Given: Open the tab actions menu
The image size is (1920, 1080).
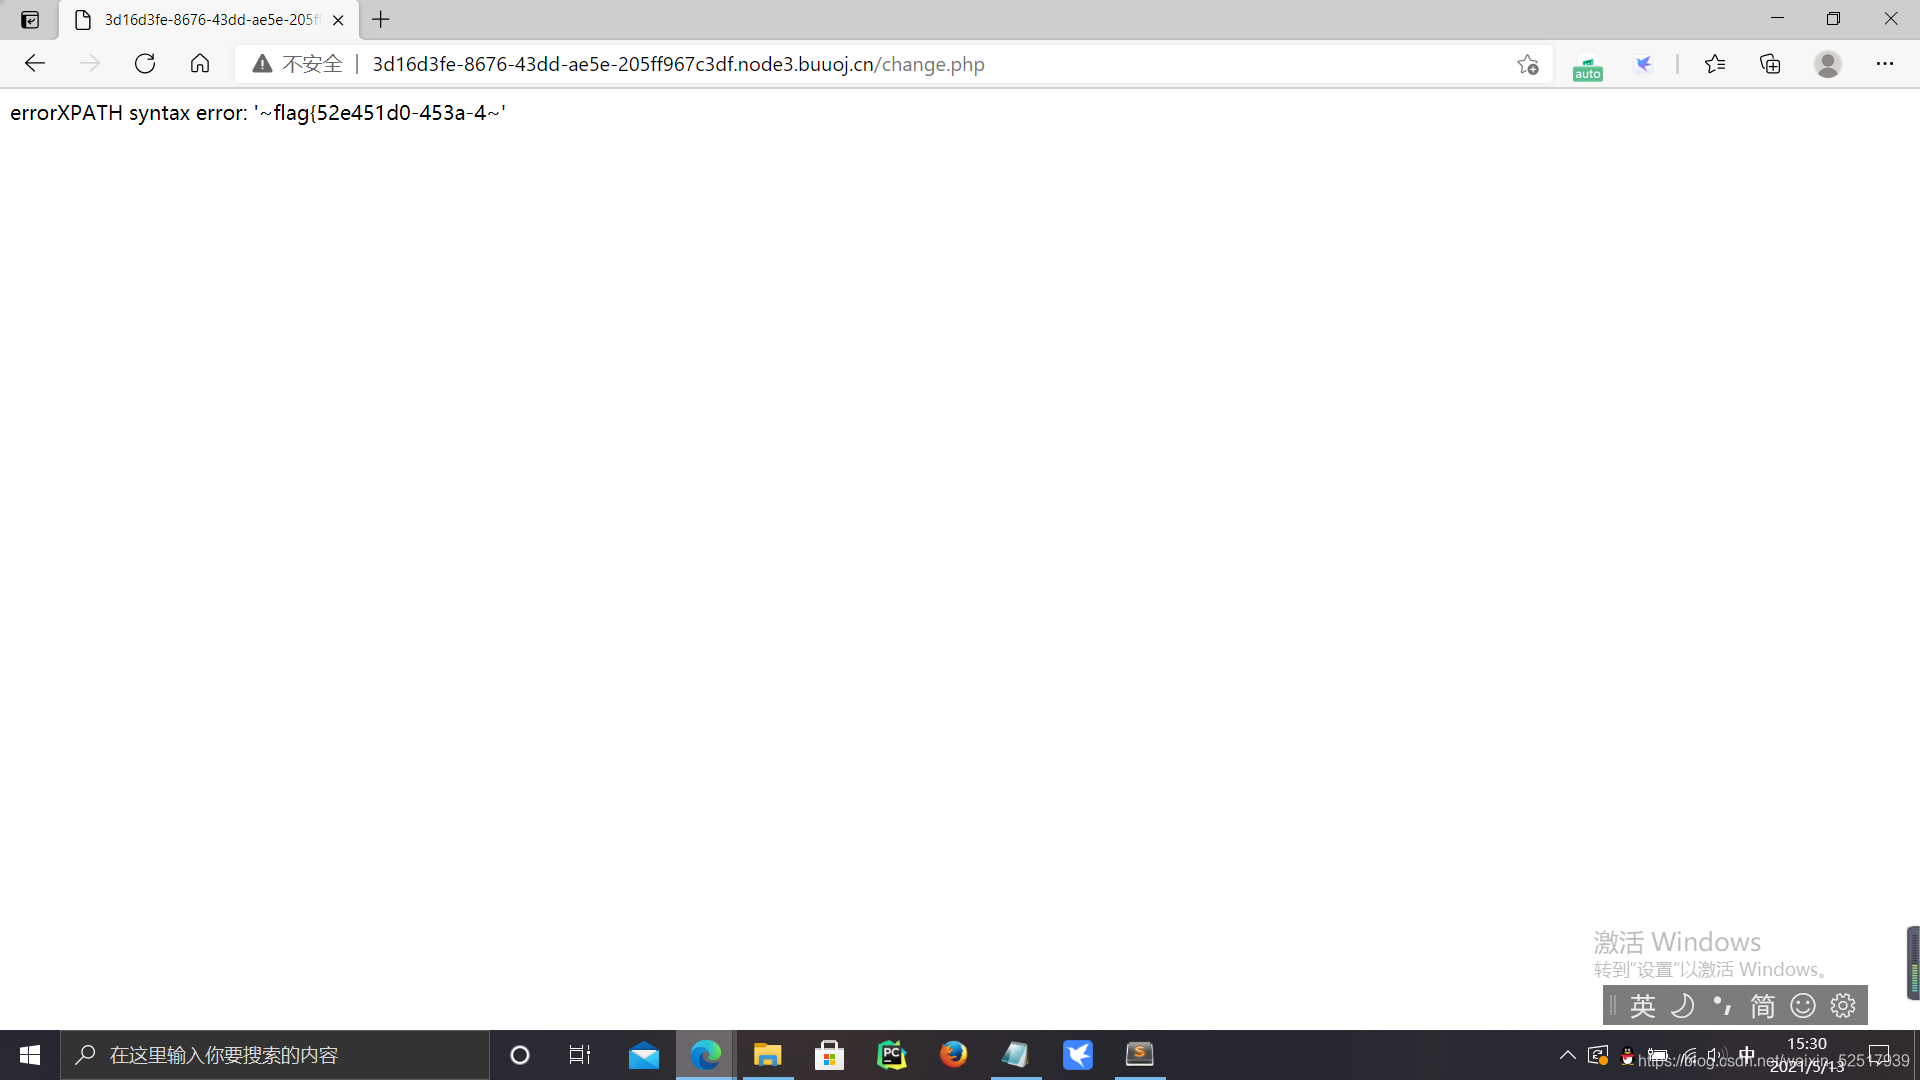Looking at the screenshot, I should [30, 20].
